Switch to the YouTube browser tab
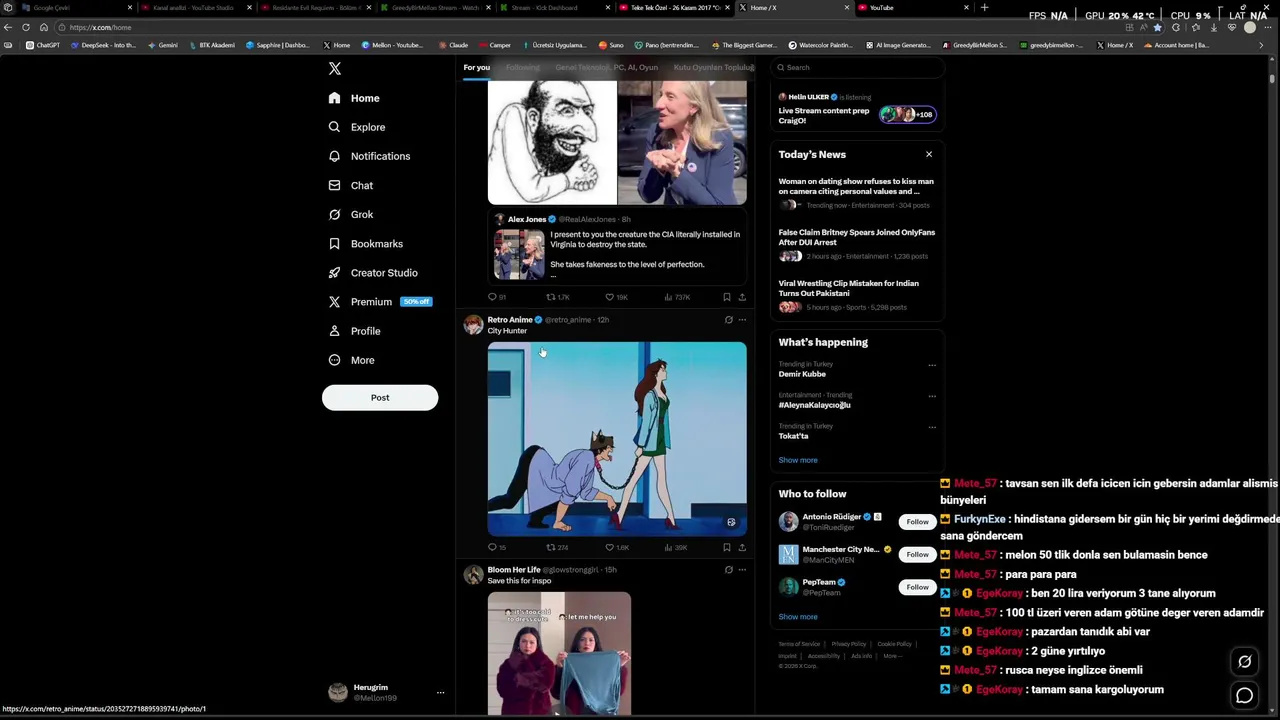Image resolution: width=1280 pixels, height=720 pixels. 913,8
